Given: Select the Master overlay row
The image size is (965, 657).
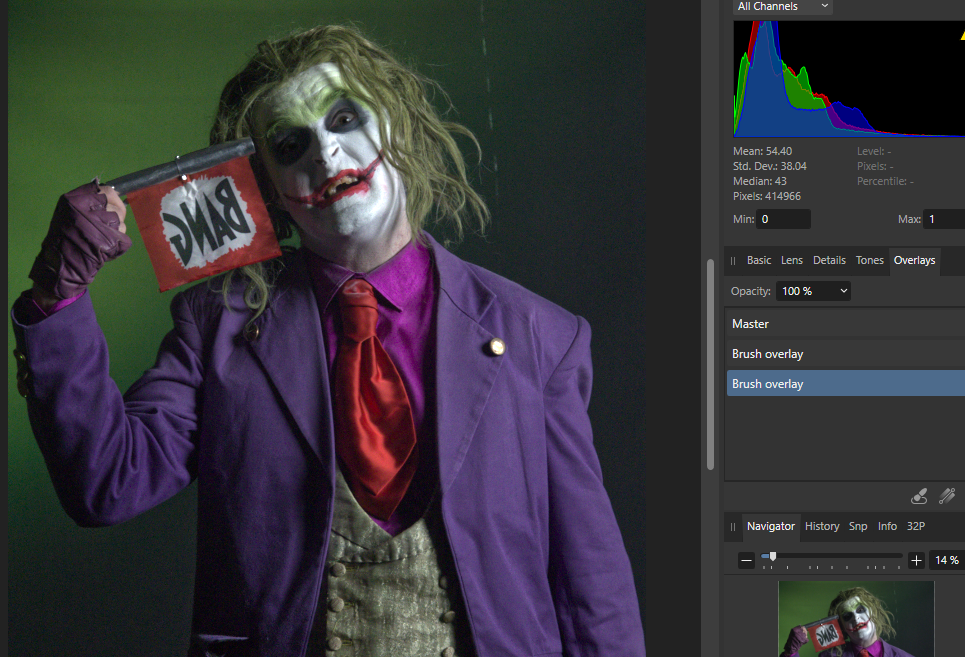Looking at the screenshot, I should [846, 324].
